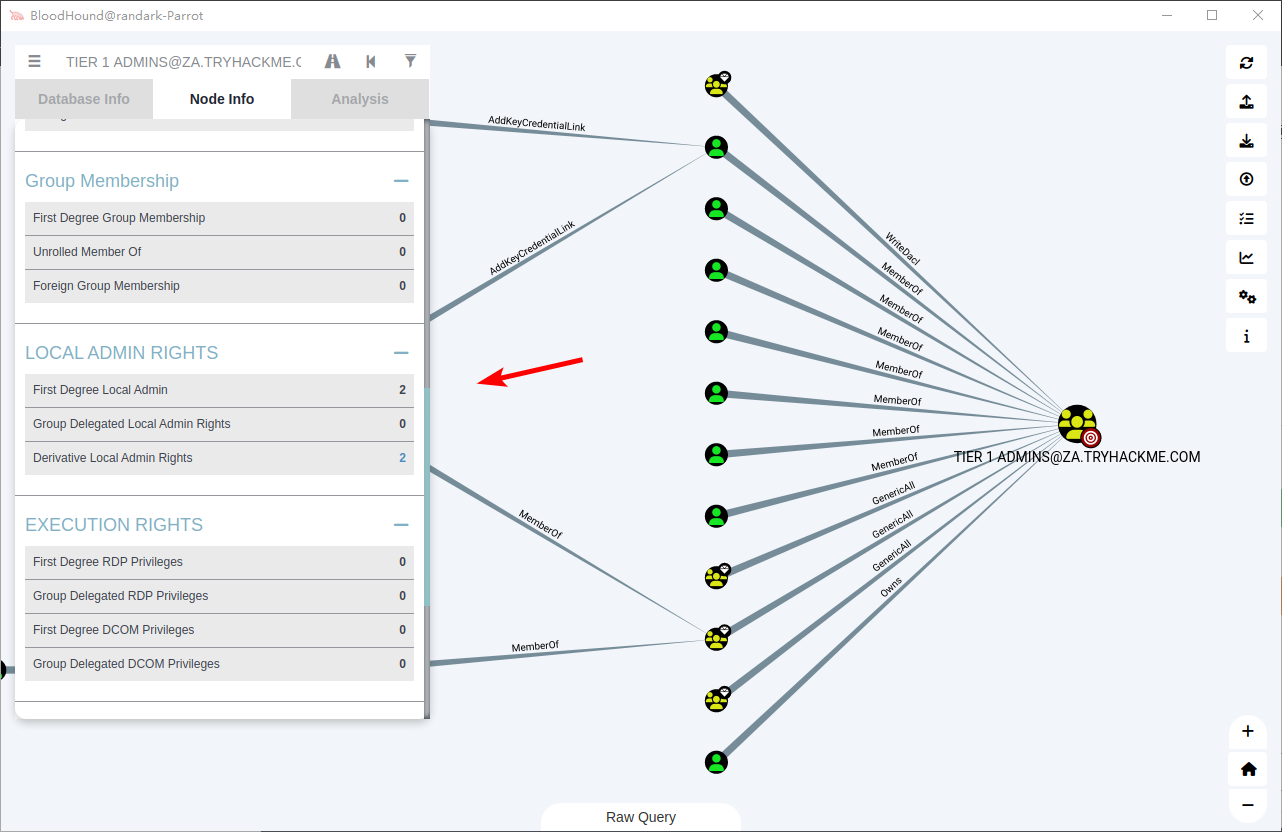
Task: Click the First Degree DCOM Privileges row
Action: coord(219,630)
